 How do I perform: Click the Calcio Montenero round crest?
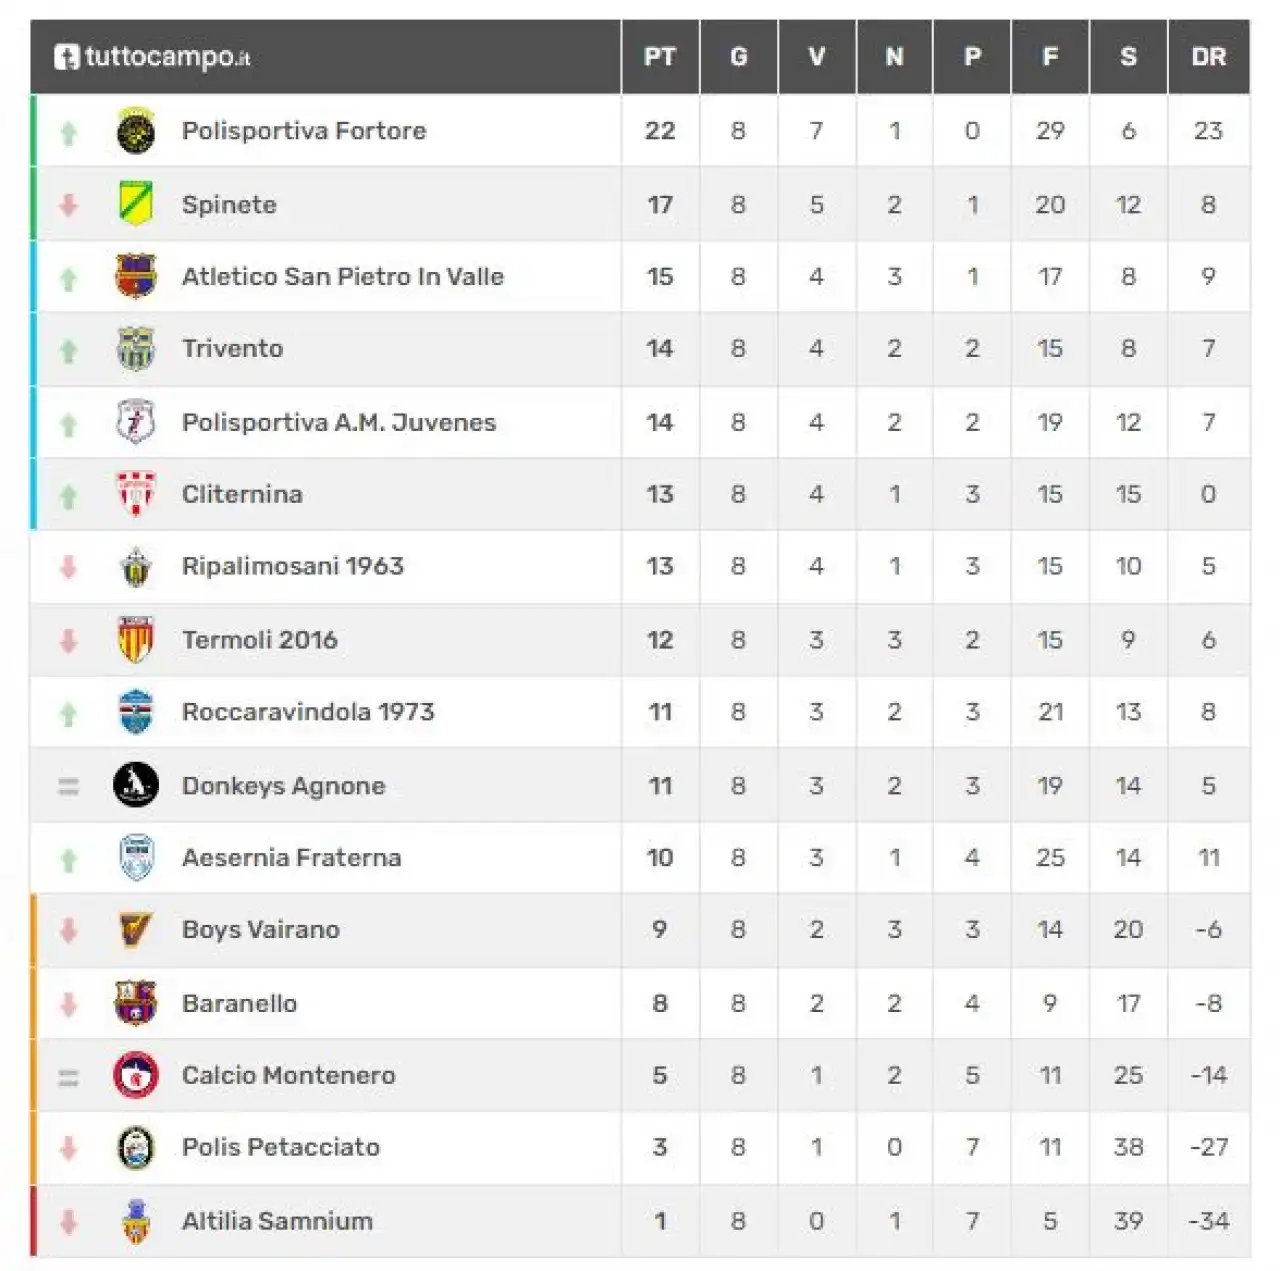pos(136,1076)
